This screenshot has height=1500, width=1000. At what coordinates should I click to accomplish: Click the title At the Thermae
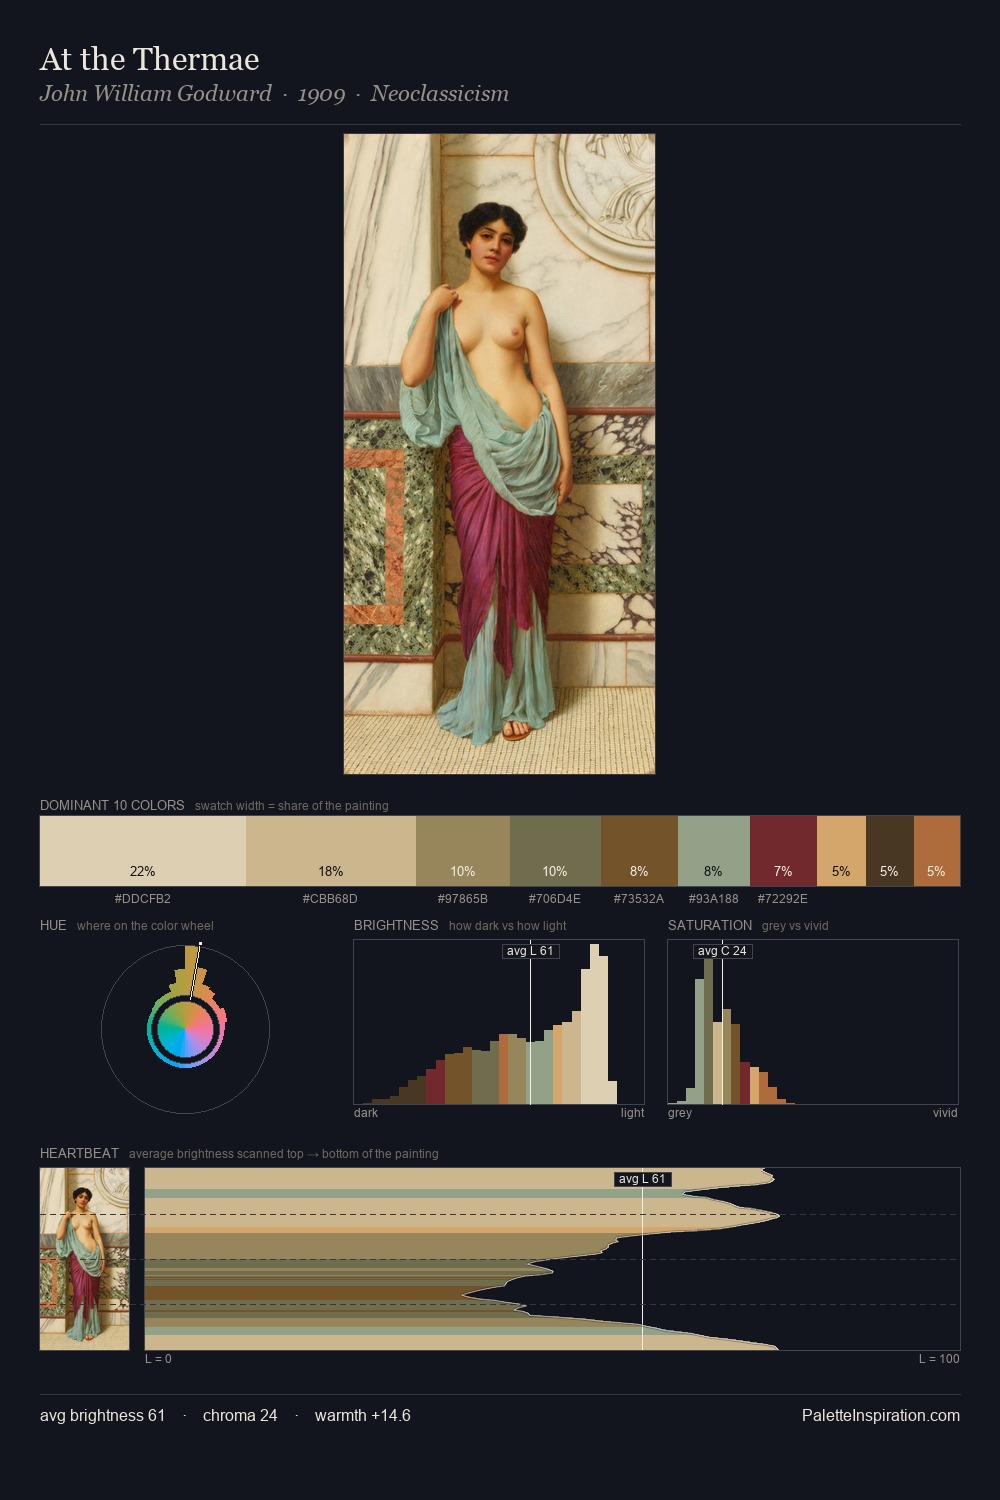coord(150,60)
